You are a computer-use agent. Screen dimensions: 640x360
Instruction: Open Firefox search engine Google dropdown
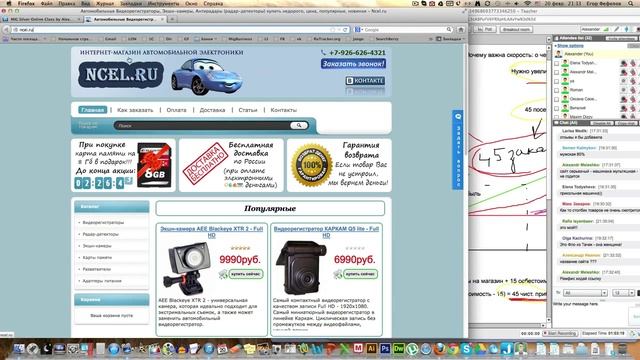tap(359, 30)
